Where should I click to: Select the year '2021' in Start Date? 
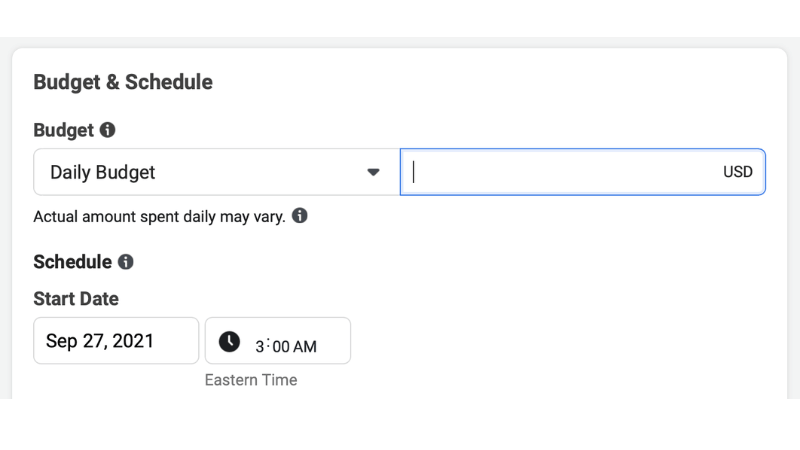tap(134, 341)
